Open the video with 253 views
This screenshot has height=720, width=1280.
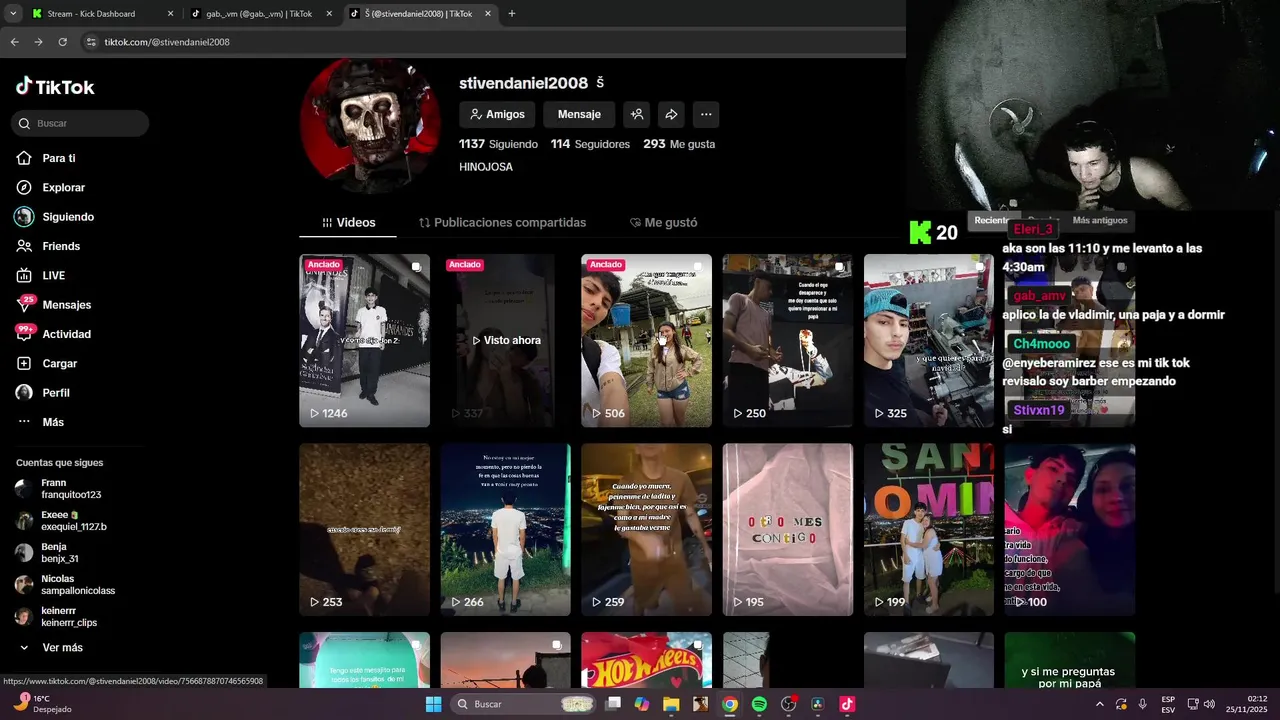click(364, 530)
